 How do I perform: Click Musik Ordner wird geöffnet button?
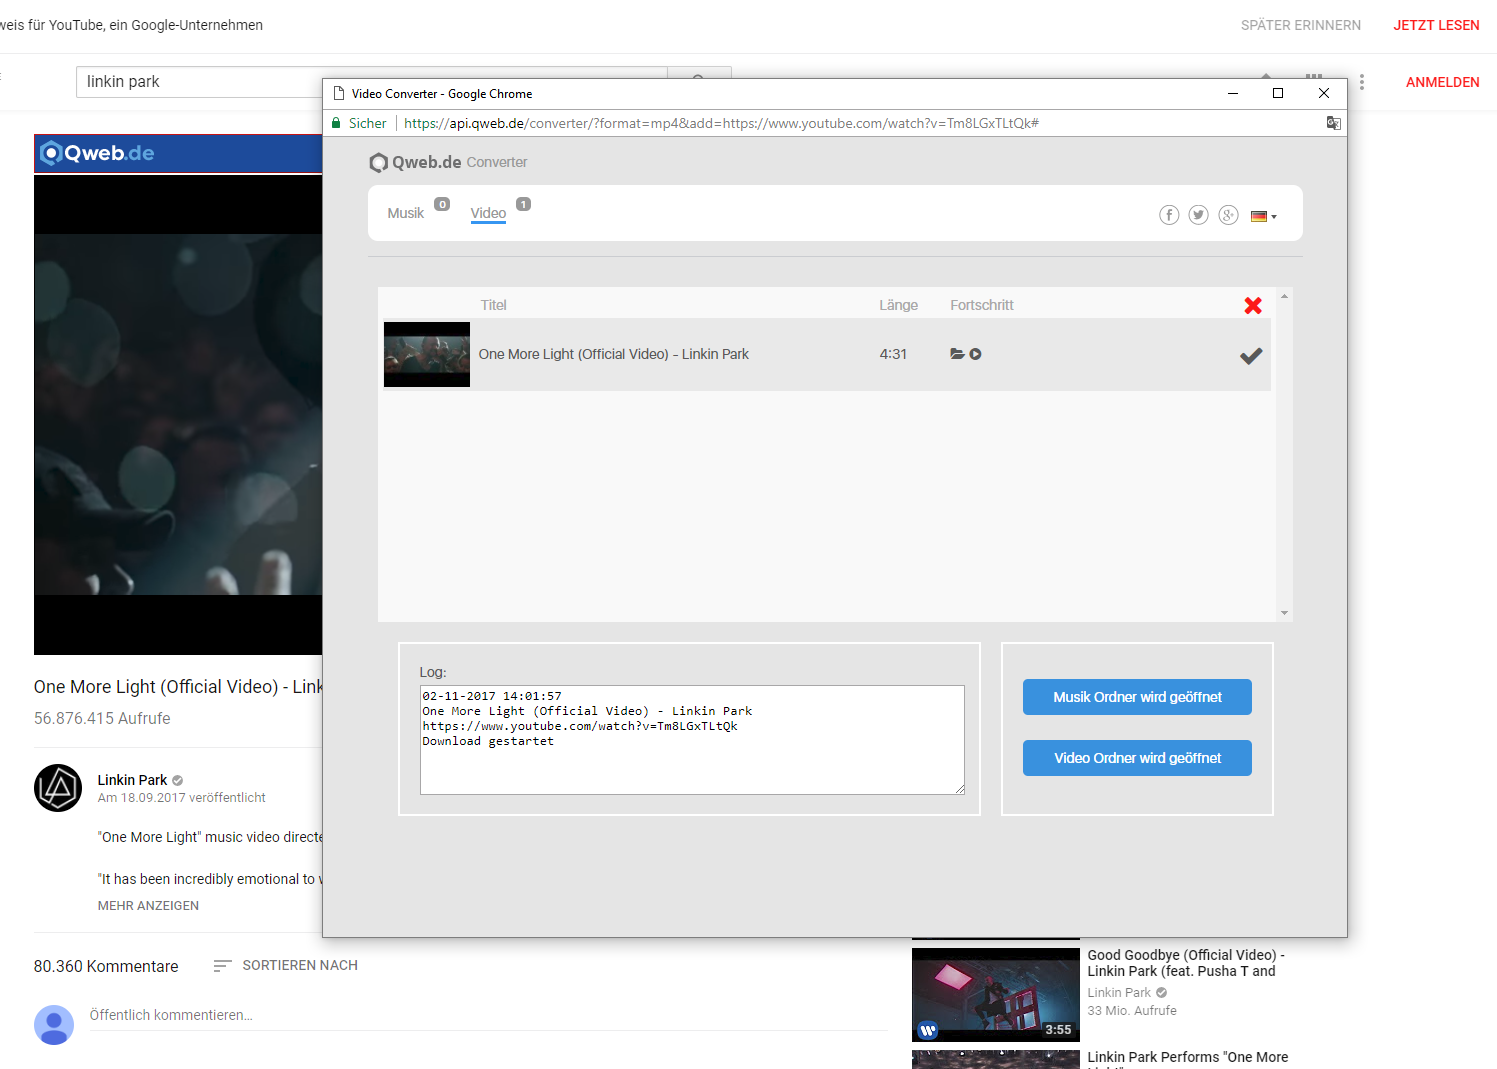(x=1137, y=697)
